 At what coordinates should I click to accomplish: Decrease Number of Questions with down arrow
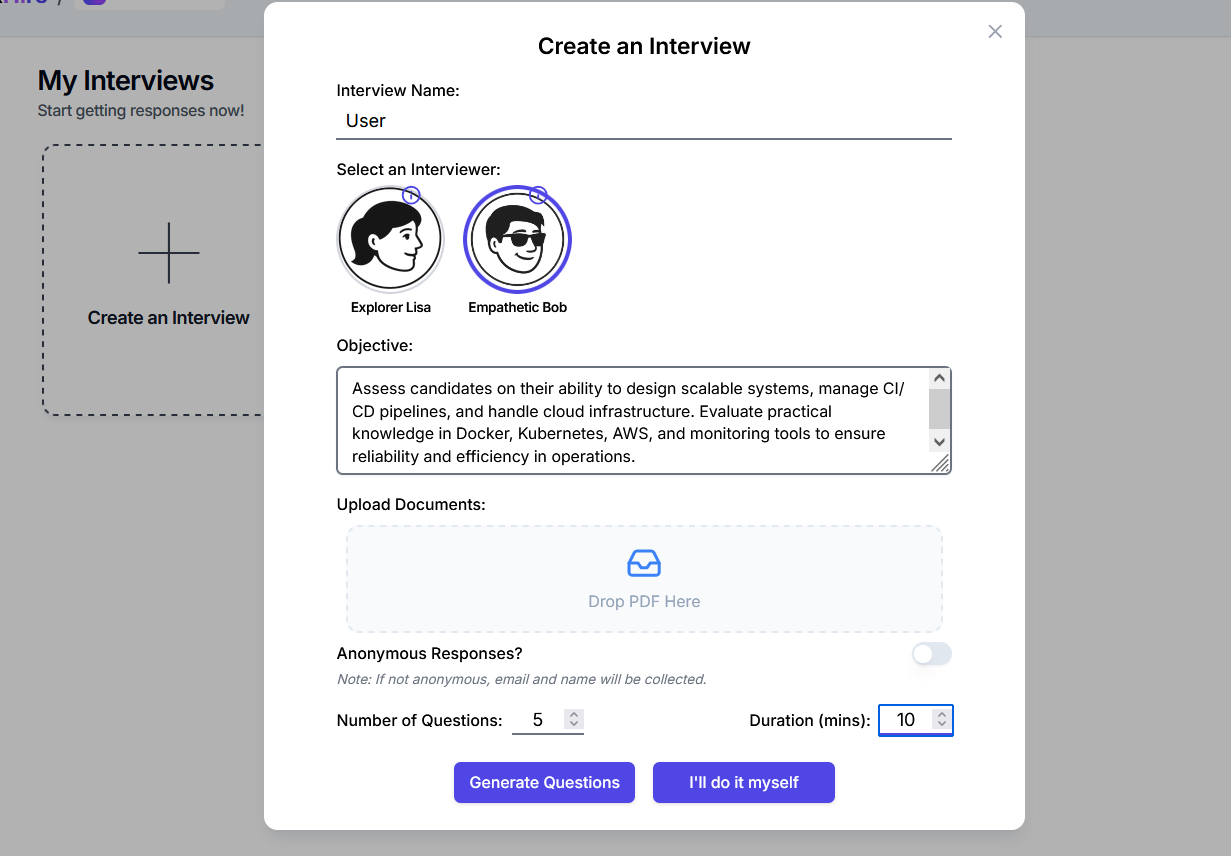[x=573, y=725]
